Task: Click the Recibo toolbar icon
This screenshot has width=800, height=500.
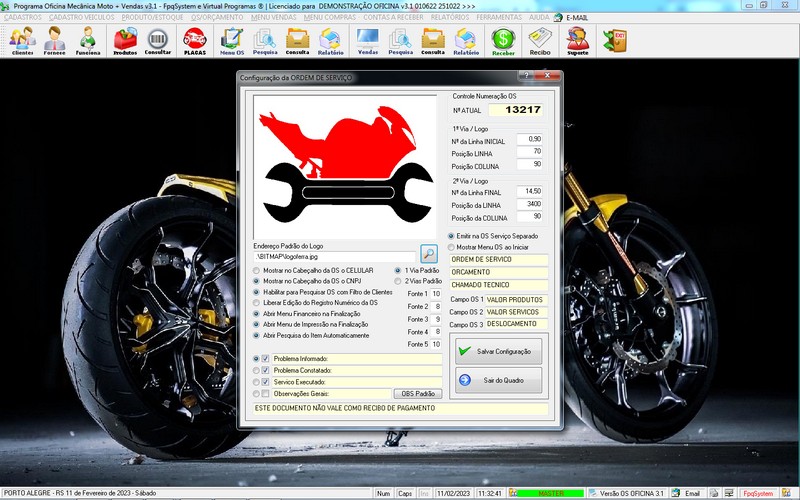Action: [540, 40]
